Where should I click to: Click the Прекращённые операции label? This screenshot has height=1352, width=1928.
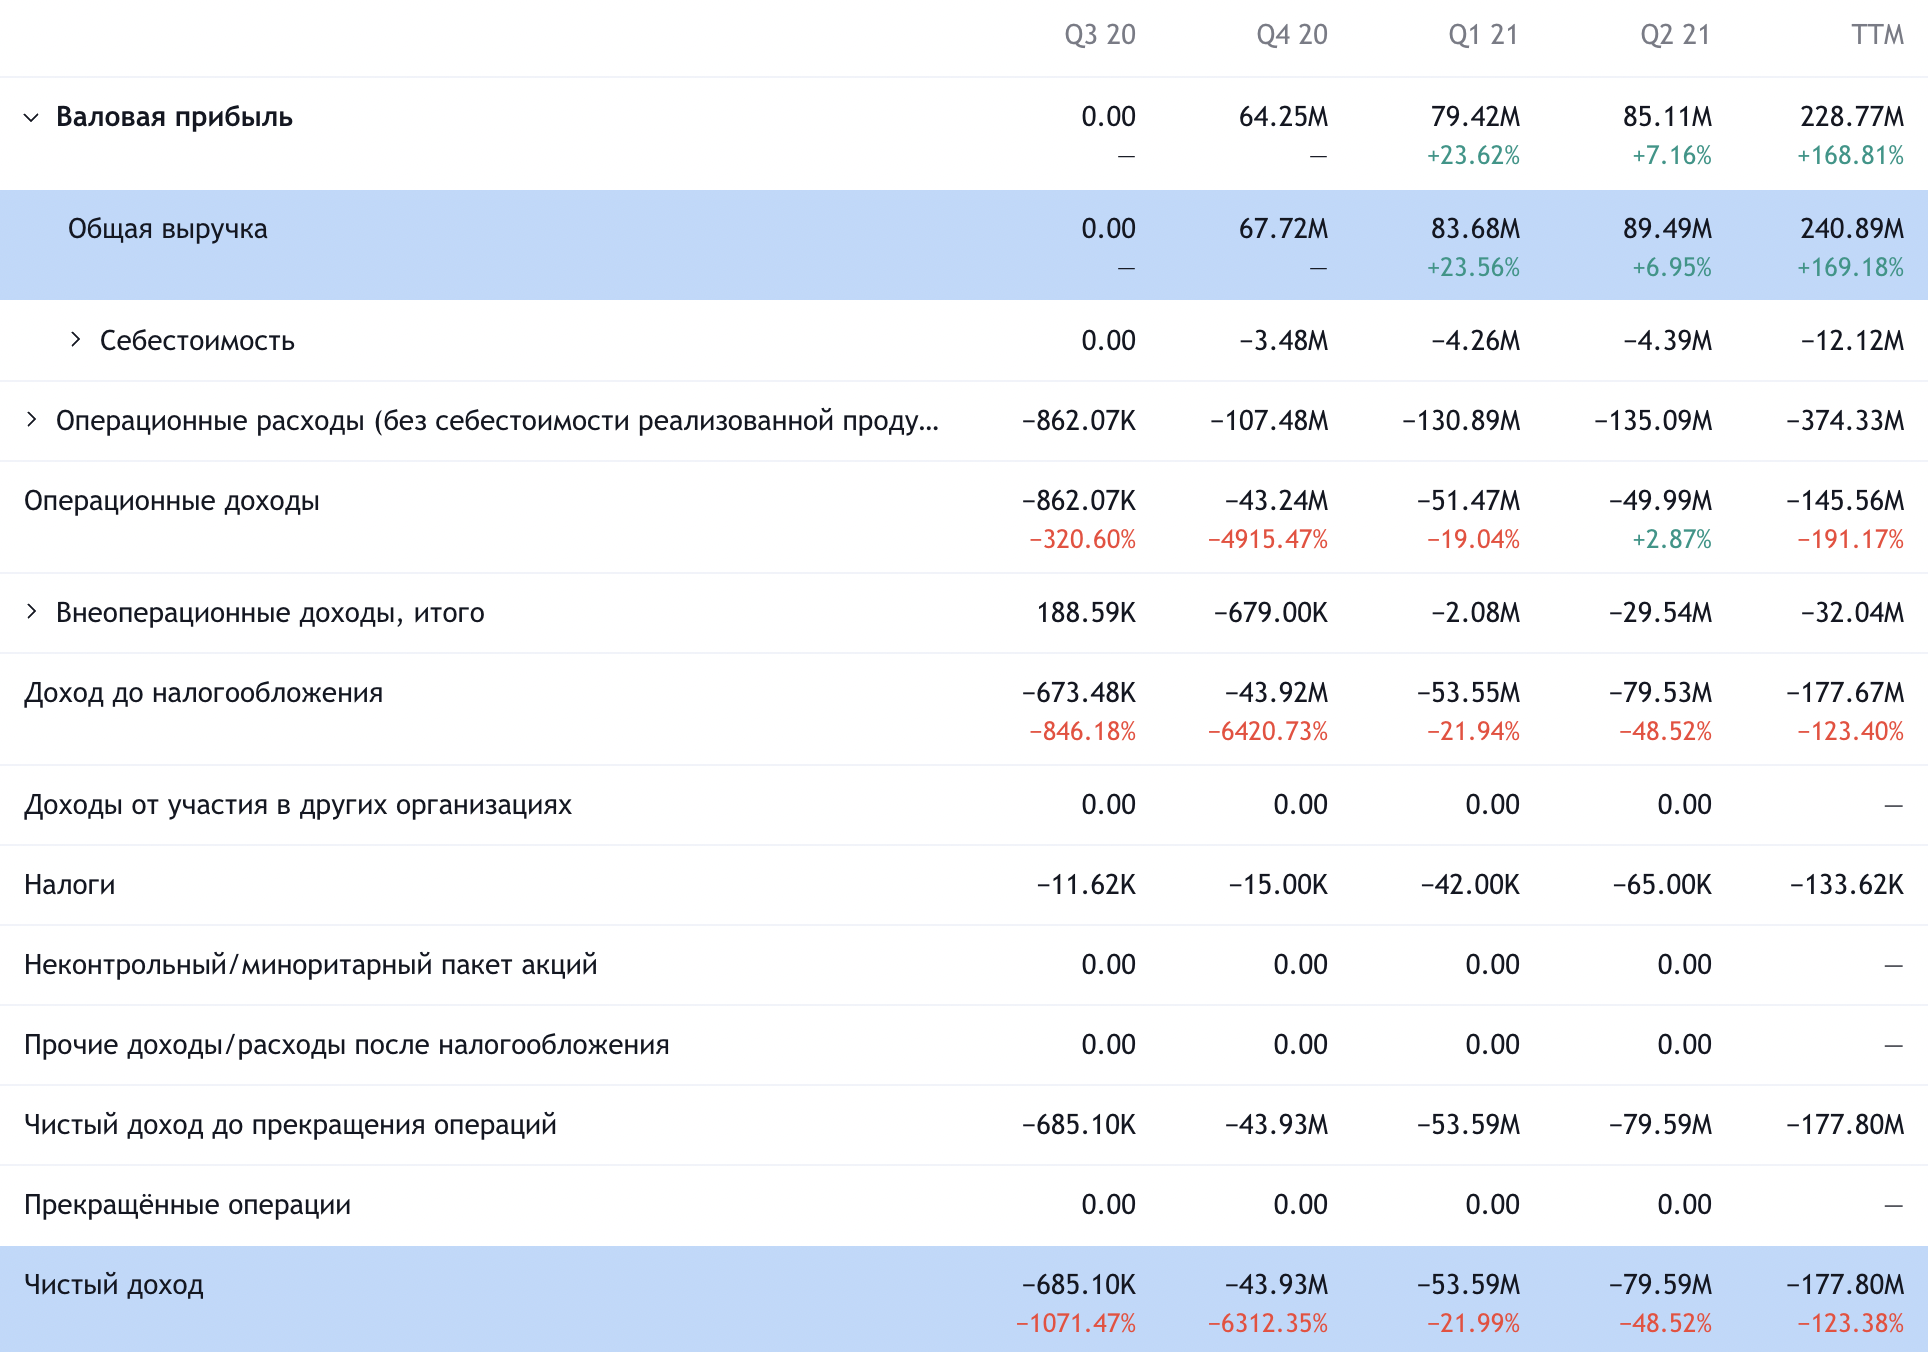click(x=187, y=1205)
